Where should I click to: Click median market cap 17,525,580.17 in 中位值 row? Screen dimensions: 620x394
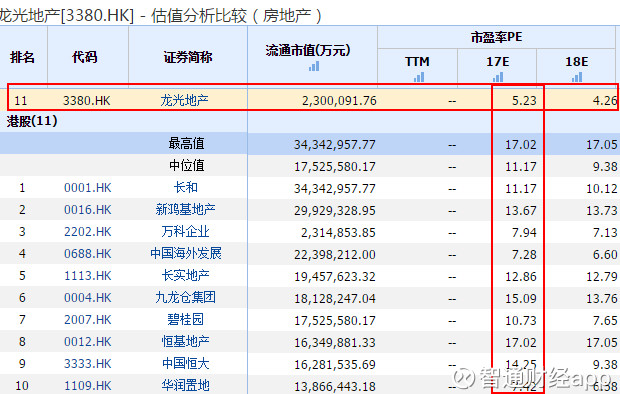(x=335, y=167)
